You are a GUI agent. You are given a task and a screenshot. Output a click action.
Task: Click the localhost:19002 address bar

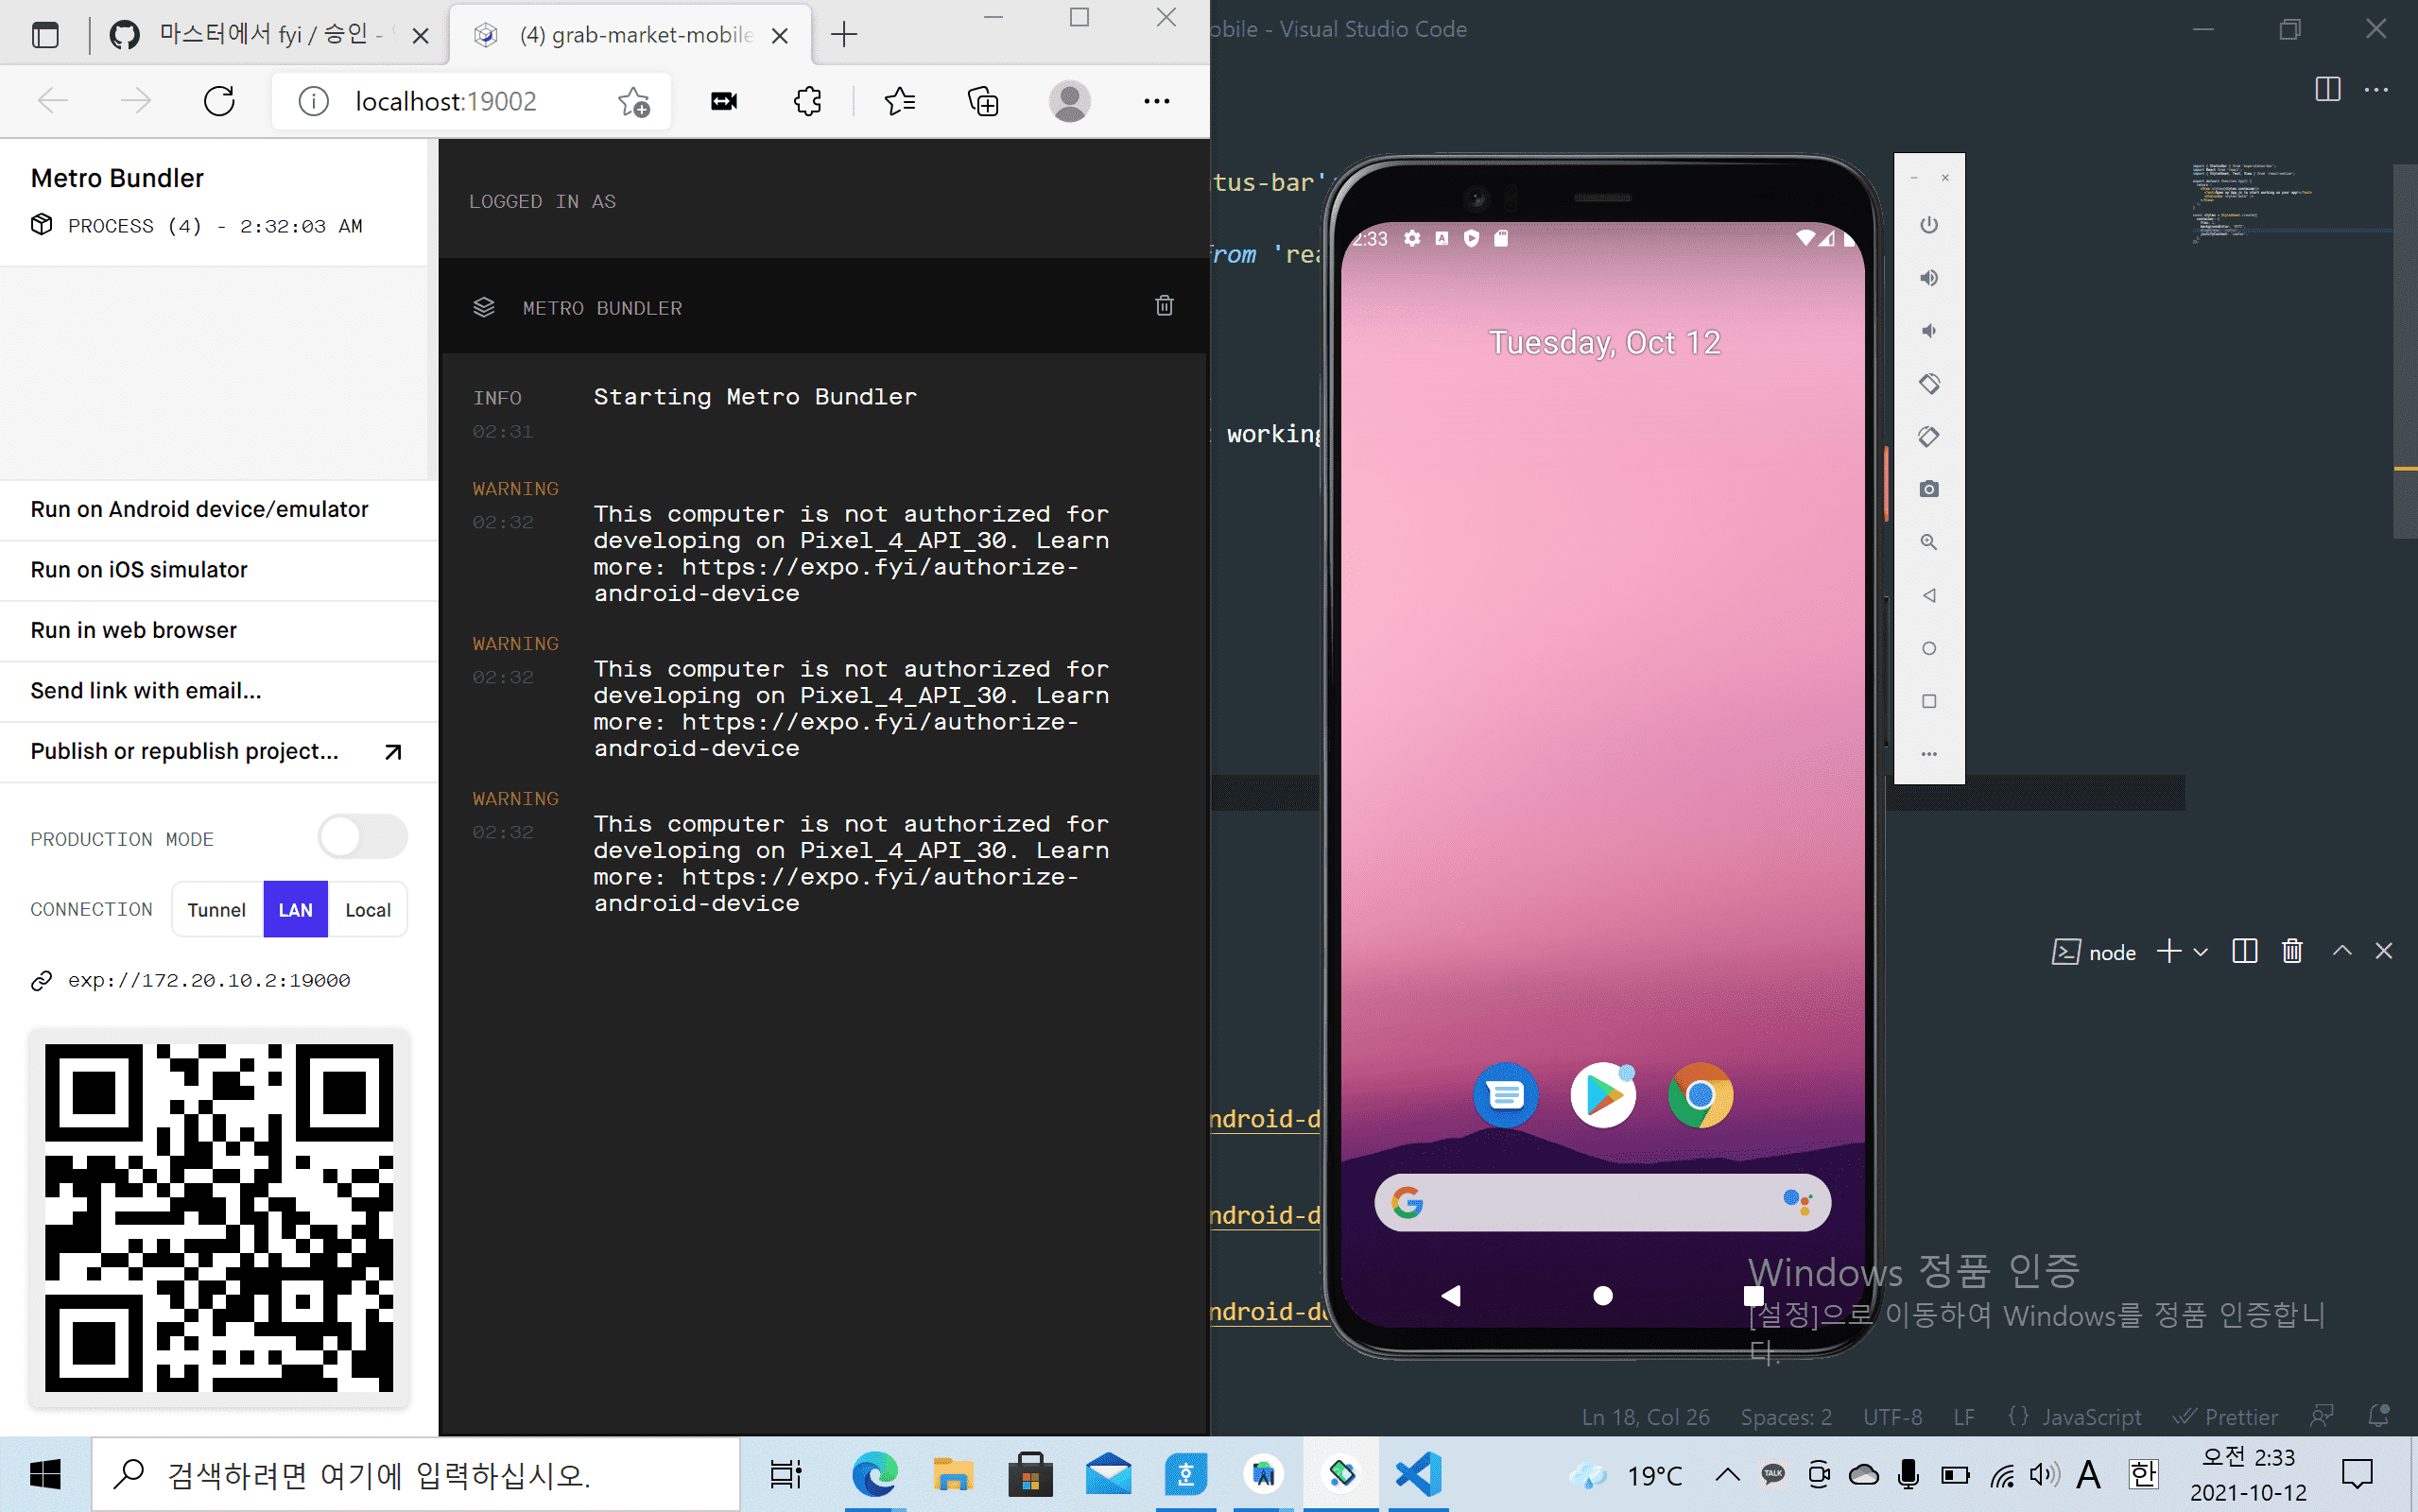click(x=446, y=101)
